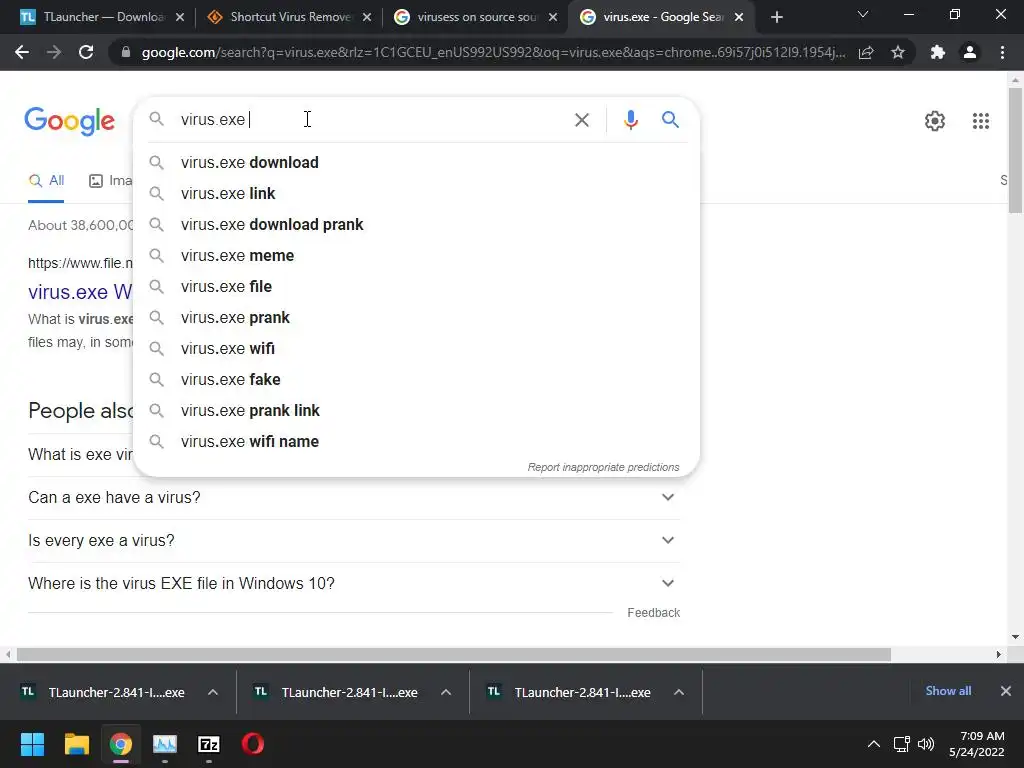Viewport: 1024px width, 768px height.
Task: Open Google settings gear icon
Action: click(935, 121)
